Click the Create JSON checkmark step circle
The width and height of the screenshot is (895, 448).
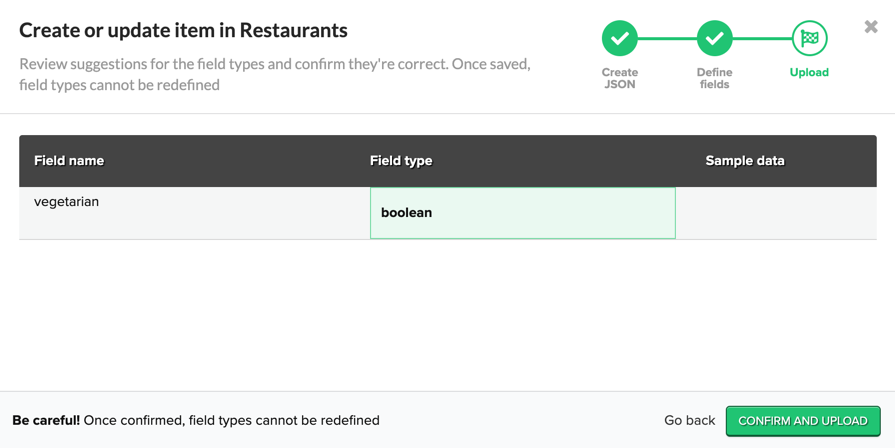(619, 38)
